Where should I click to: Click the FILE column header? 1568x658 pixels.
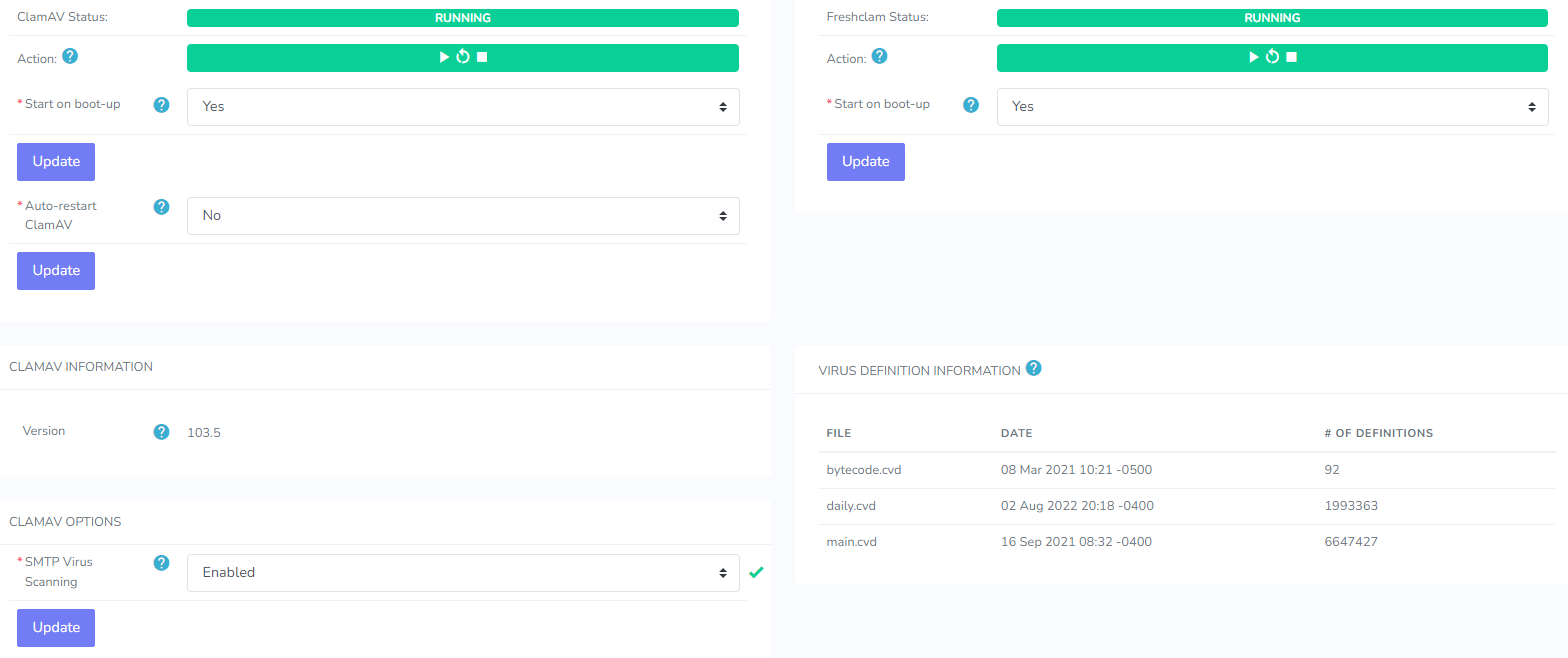pyautogui.click(x=839, y=433)
